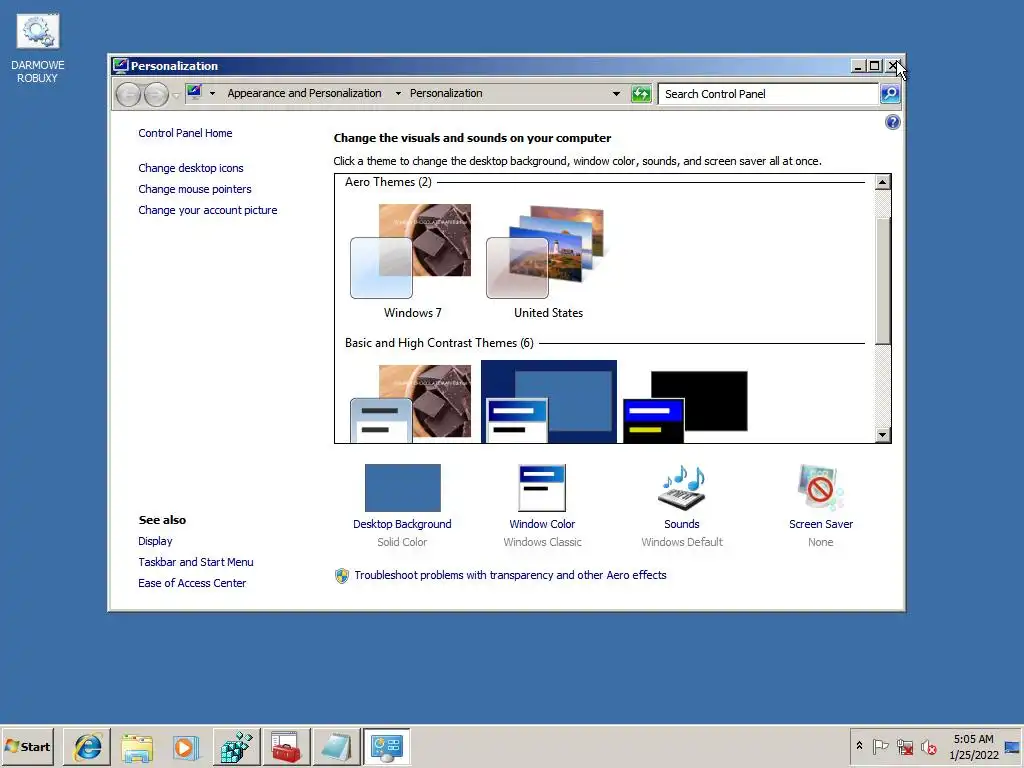The image size is (1024, 768).
Task: Open the Sounds music notes icon
Action: pyautogui.click(x=682, y=488)
